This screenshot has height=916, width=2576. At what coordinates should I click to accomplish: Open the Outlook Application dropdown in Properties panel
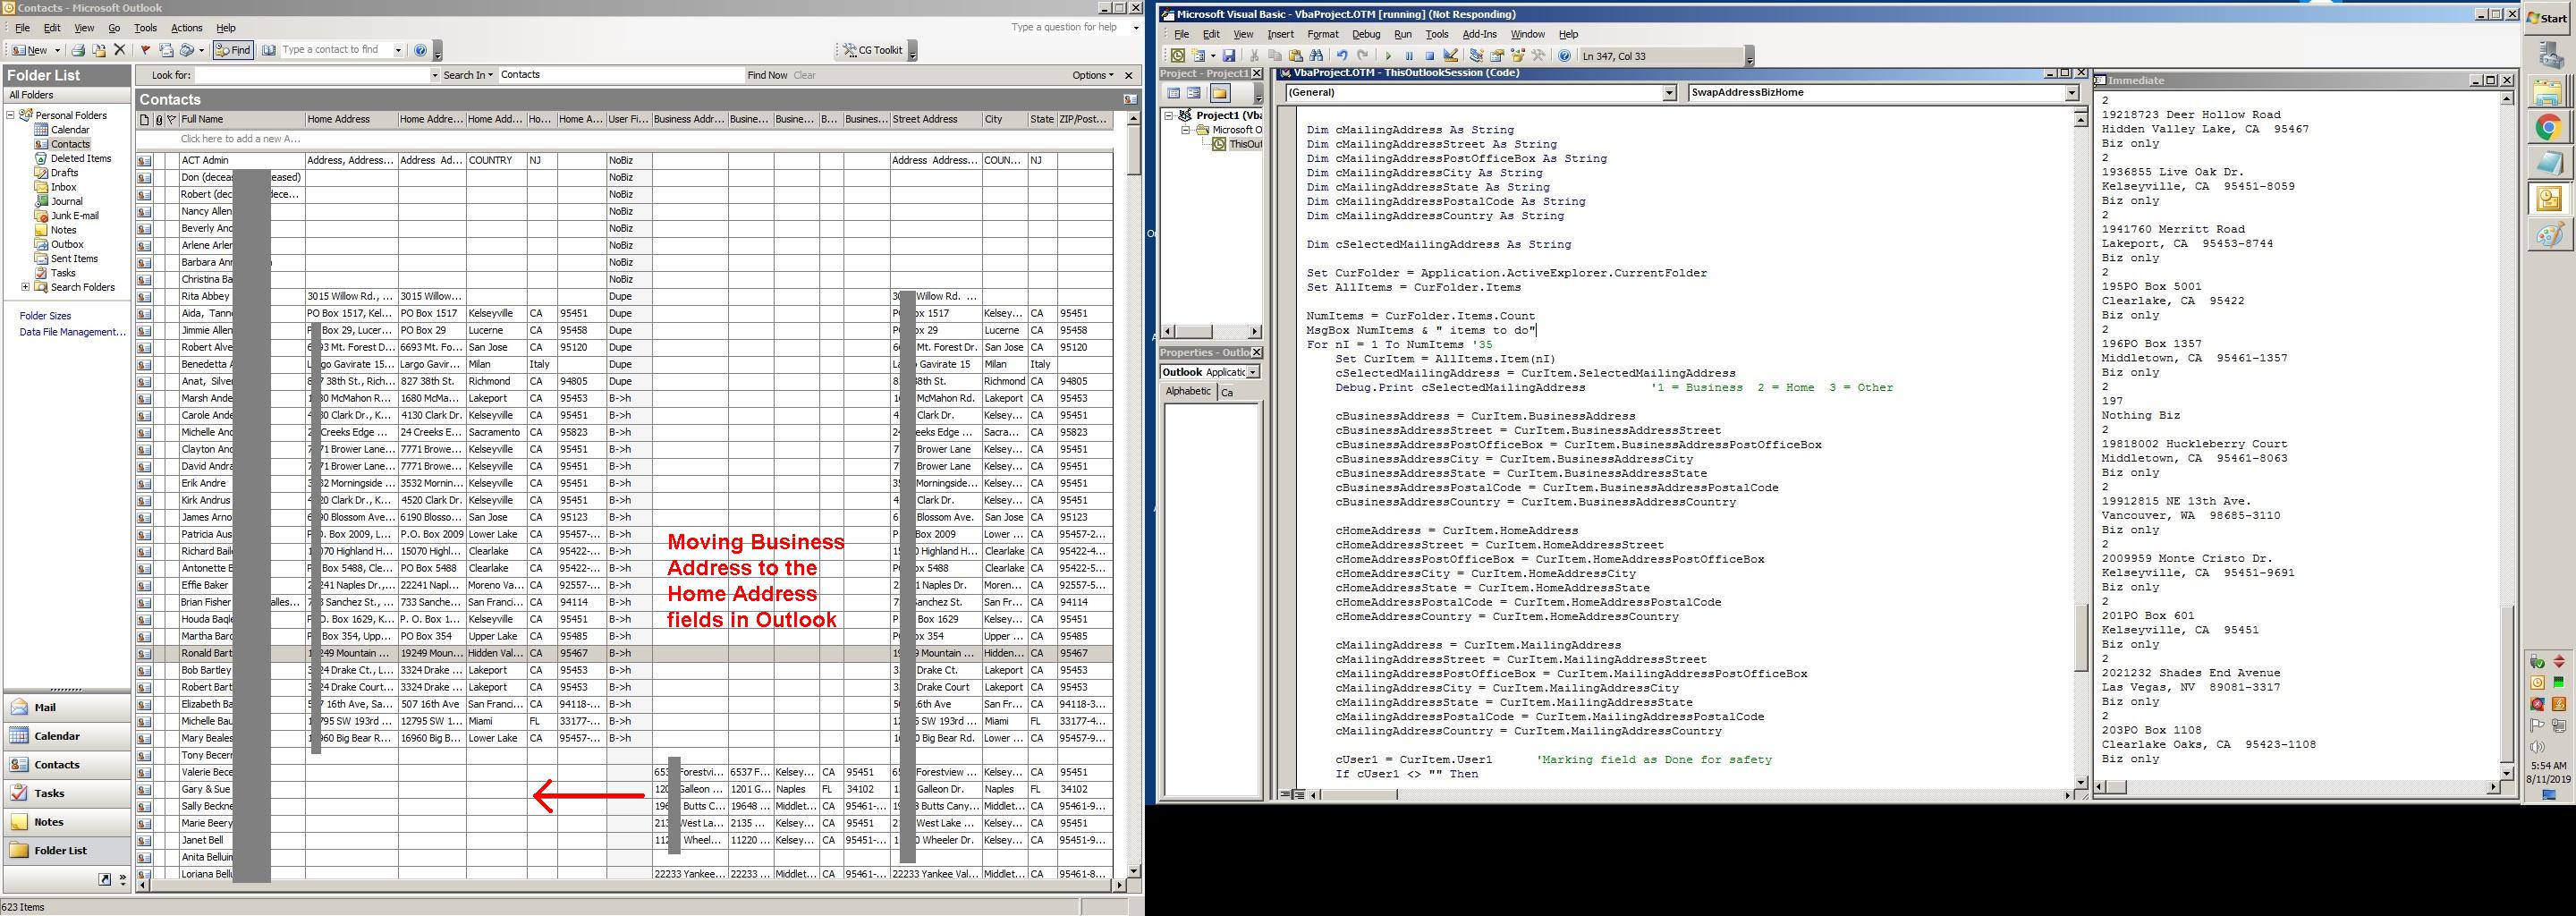click(x=1253, y=372)
